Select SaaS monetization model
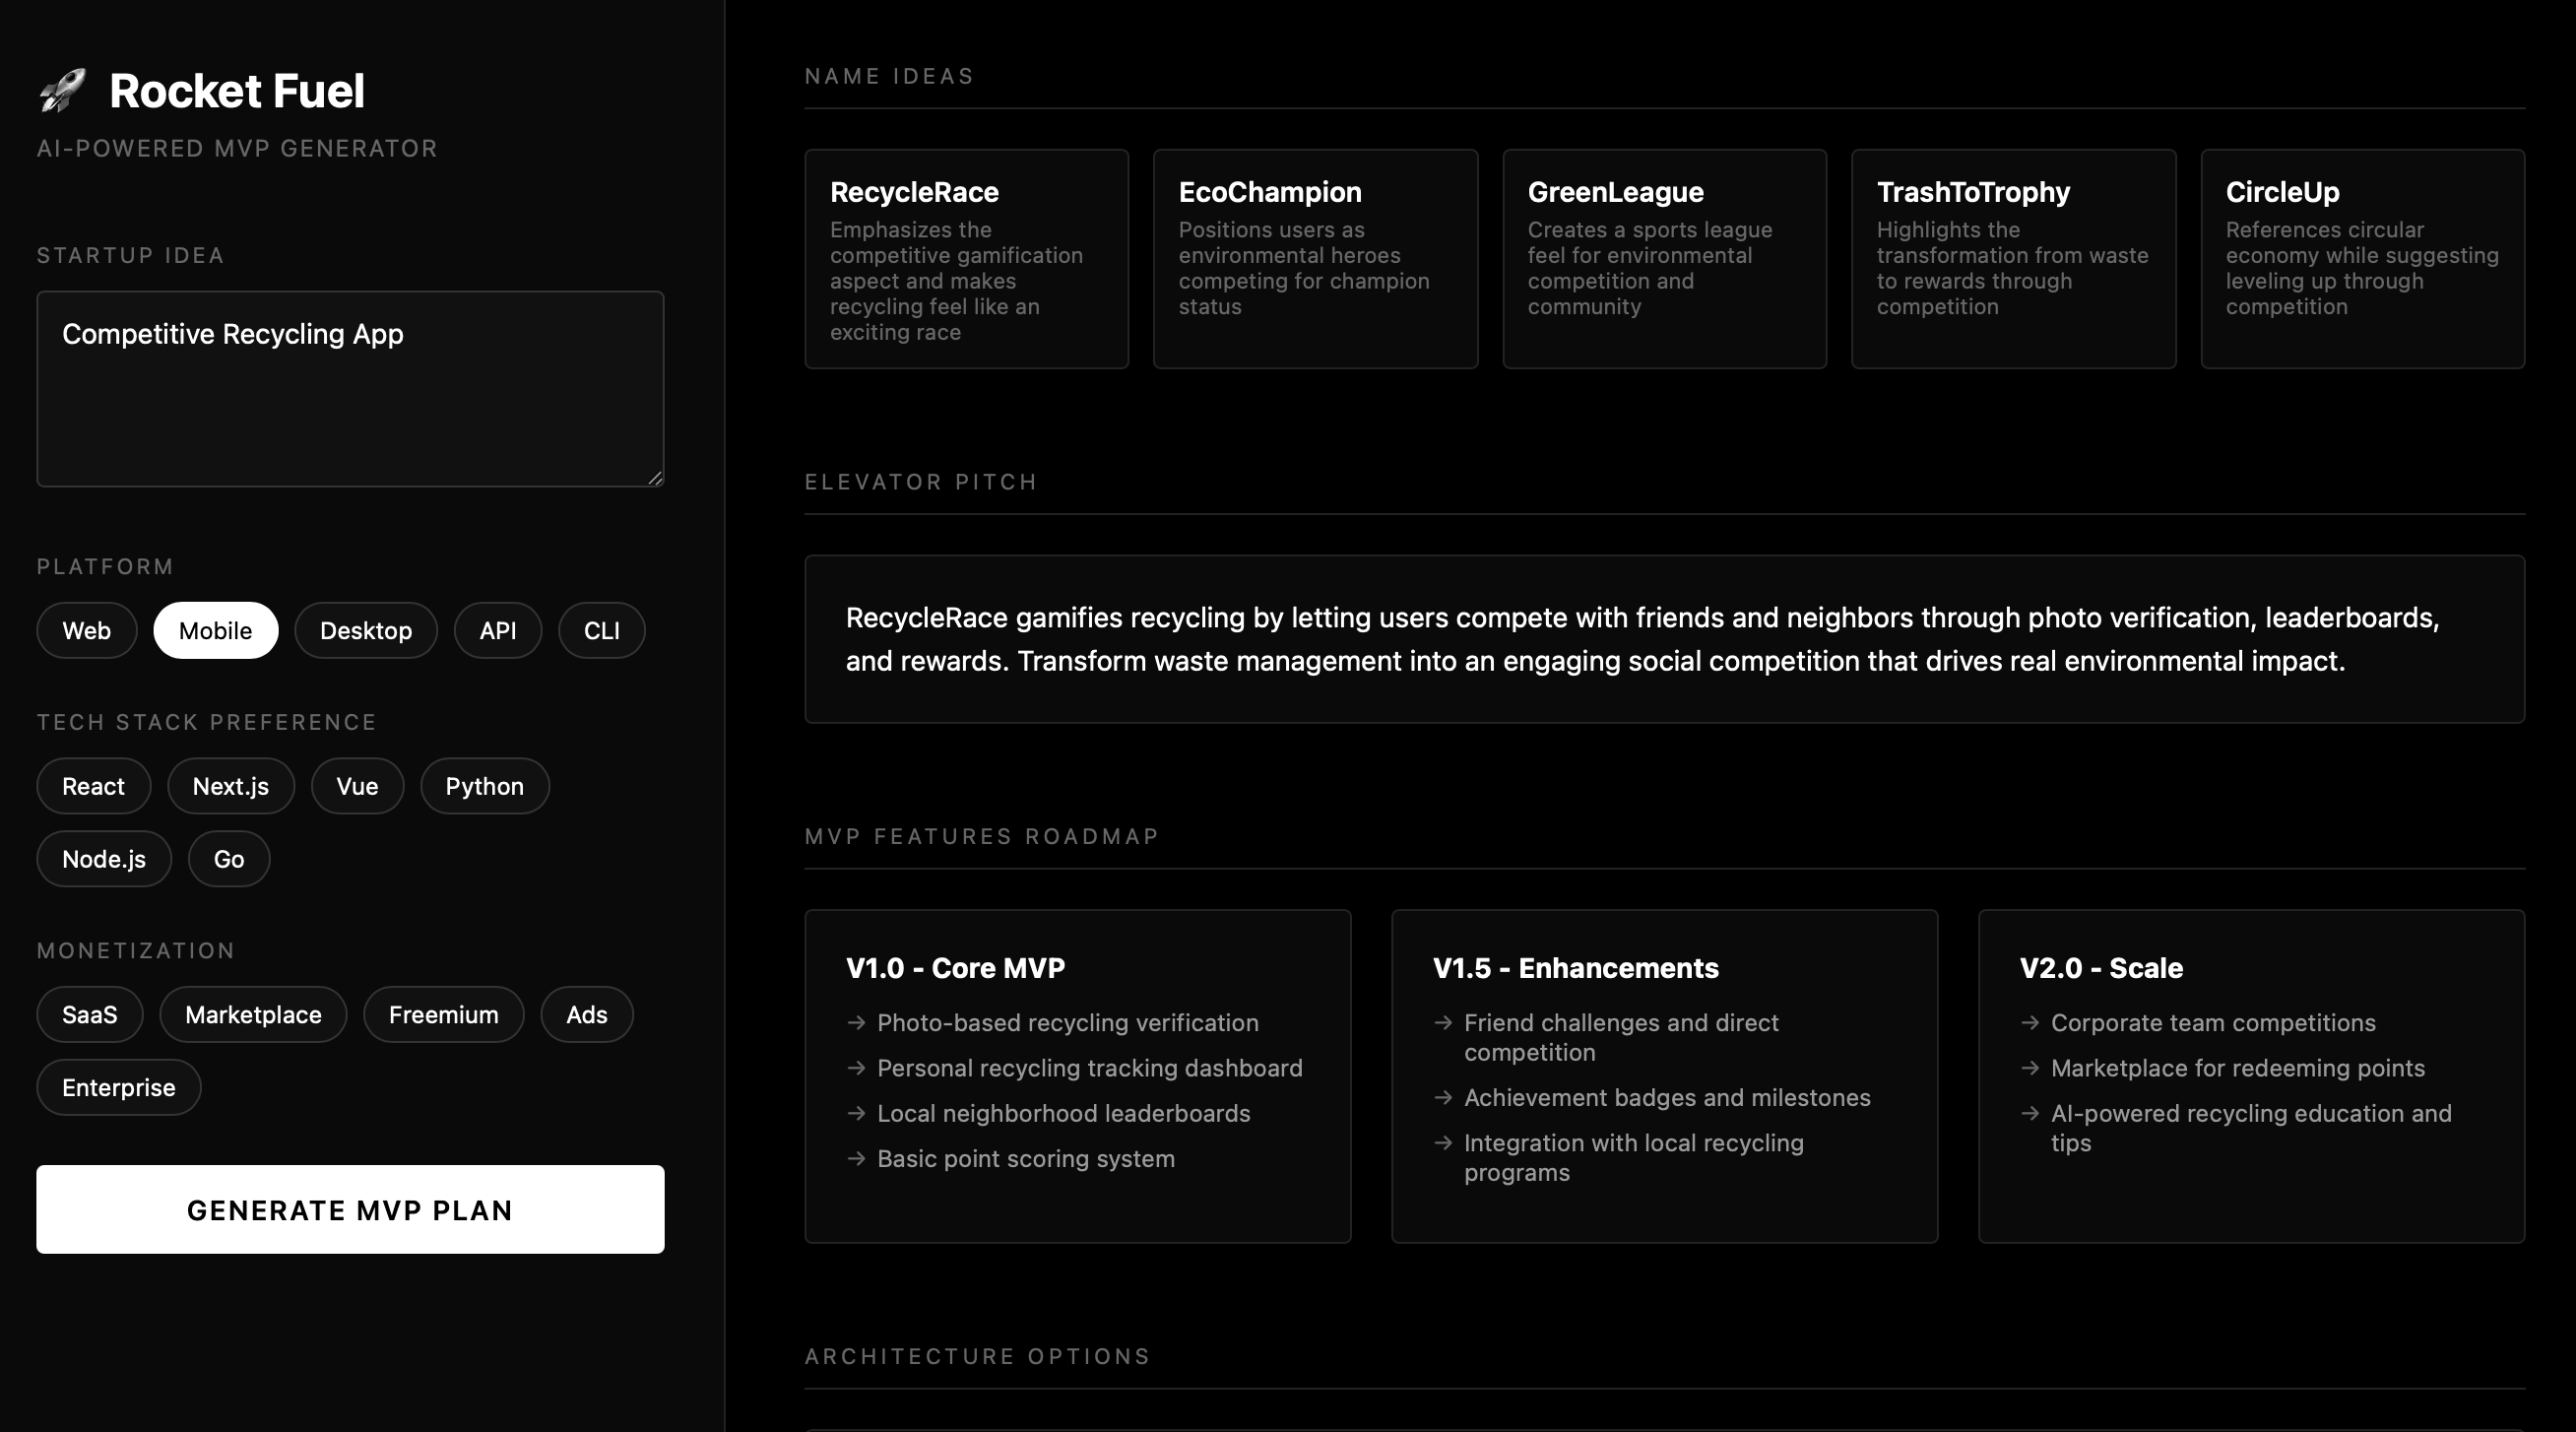2576x1432 pixels. coord(89,1014)
